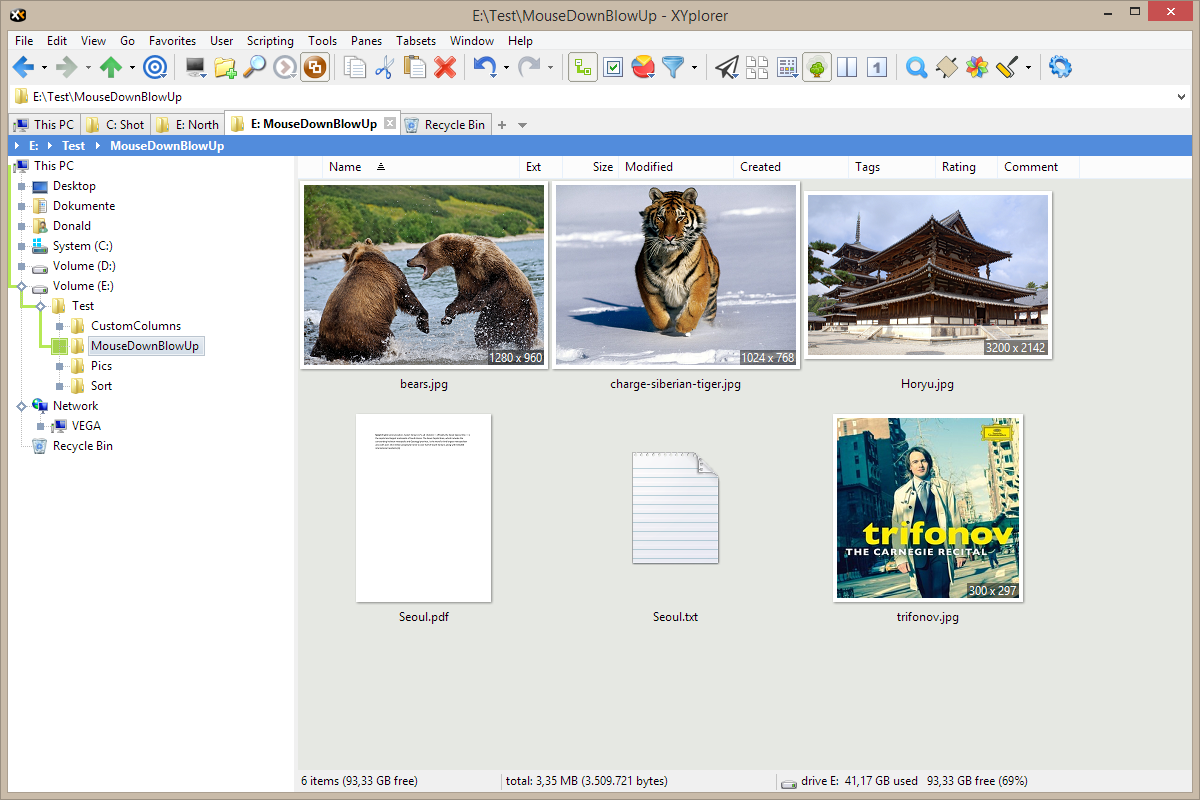Screen dimensions: 1200x800
Task: Click the blue Undo arrow icon
Action: [x=485, y=68]
